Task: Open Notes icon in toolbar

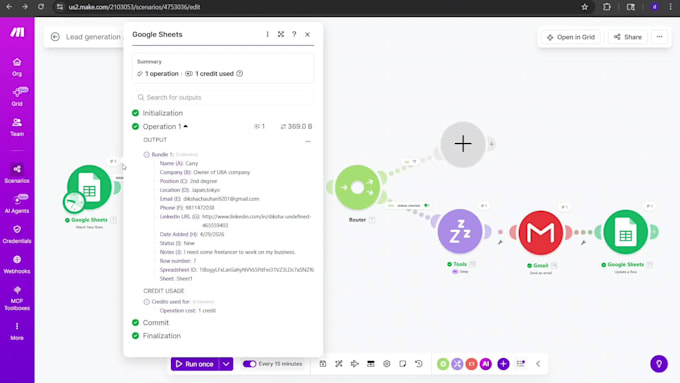Action: click(402, 364)
